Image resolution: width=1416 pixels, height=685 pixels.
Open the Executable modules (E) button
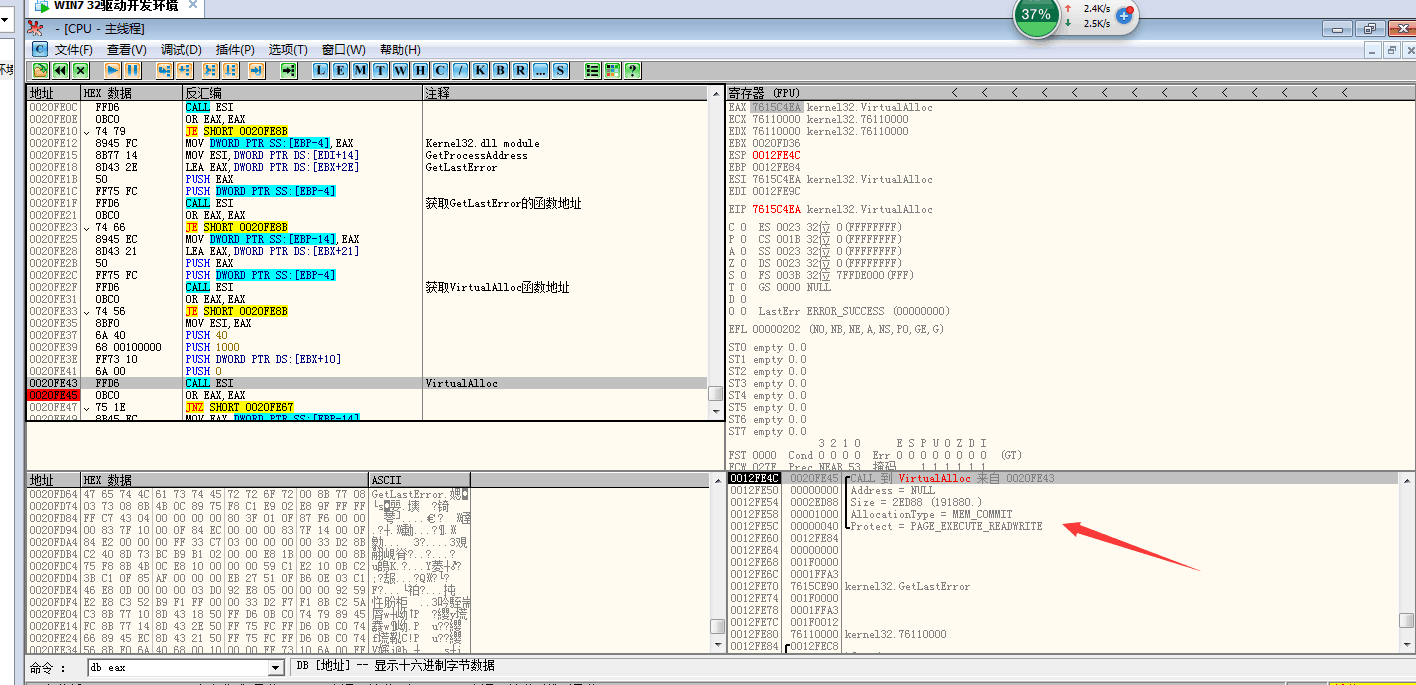click(341, 70)
